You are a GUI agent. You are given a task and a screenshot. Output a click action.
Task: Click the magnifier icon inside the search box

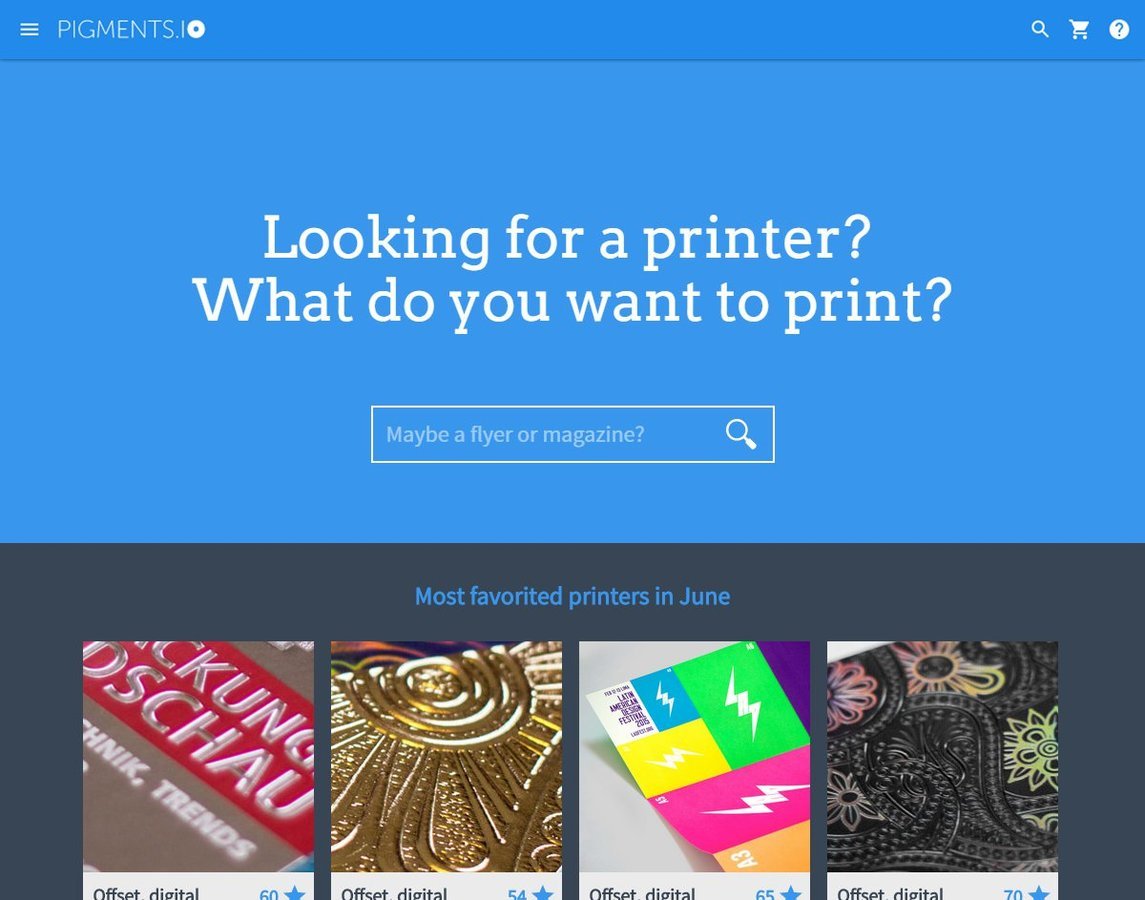740,434
